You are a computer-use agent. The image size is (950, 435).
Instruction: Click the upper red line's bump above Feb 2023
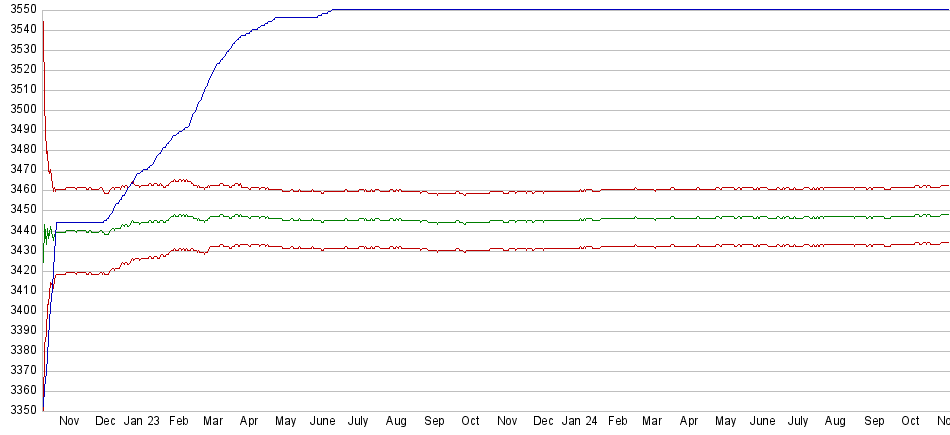(181, 181)
